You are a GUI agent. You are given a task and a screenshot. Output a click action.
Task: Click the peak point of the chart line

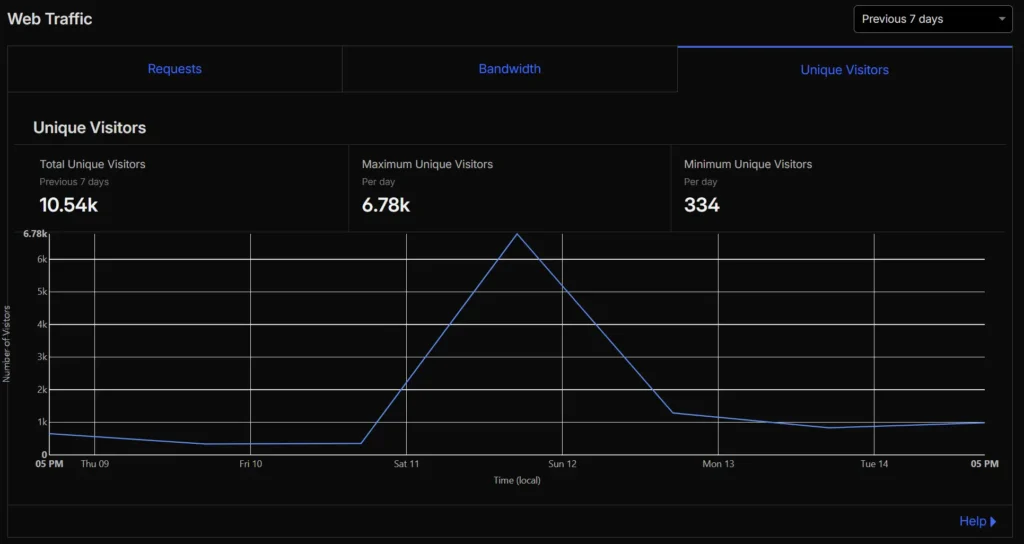(517, 234)
